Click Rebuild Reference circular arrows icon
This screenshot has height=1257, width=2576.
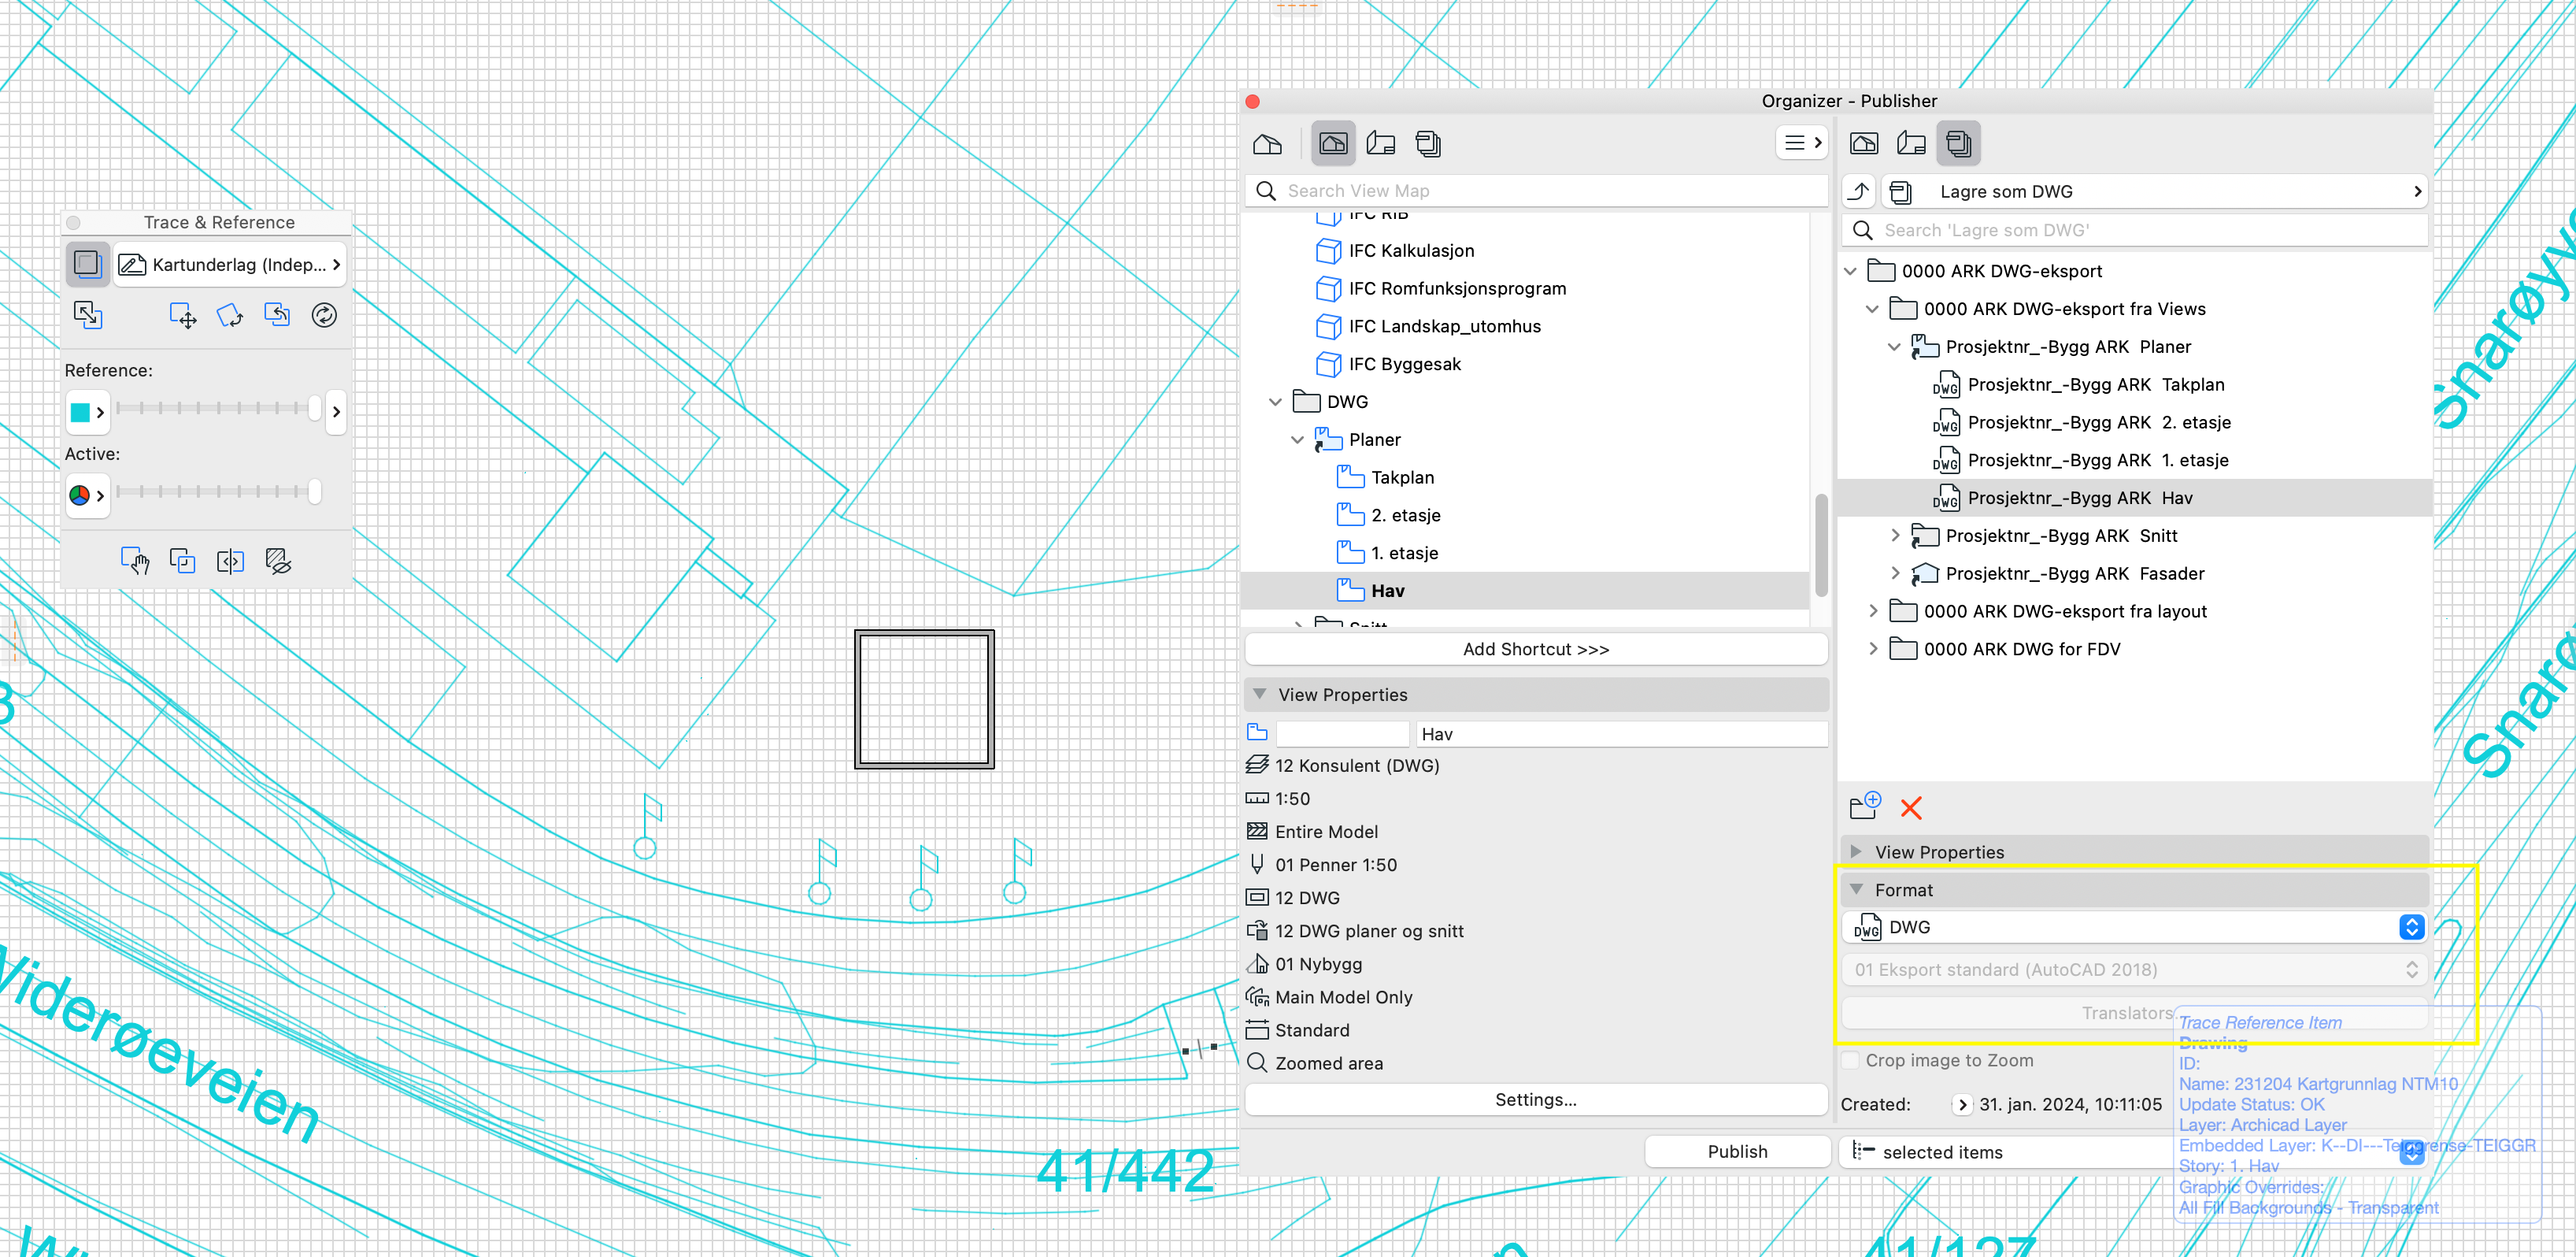[324, 315]
